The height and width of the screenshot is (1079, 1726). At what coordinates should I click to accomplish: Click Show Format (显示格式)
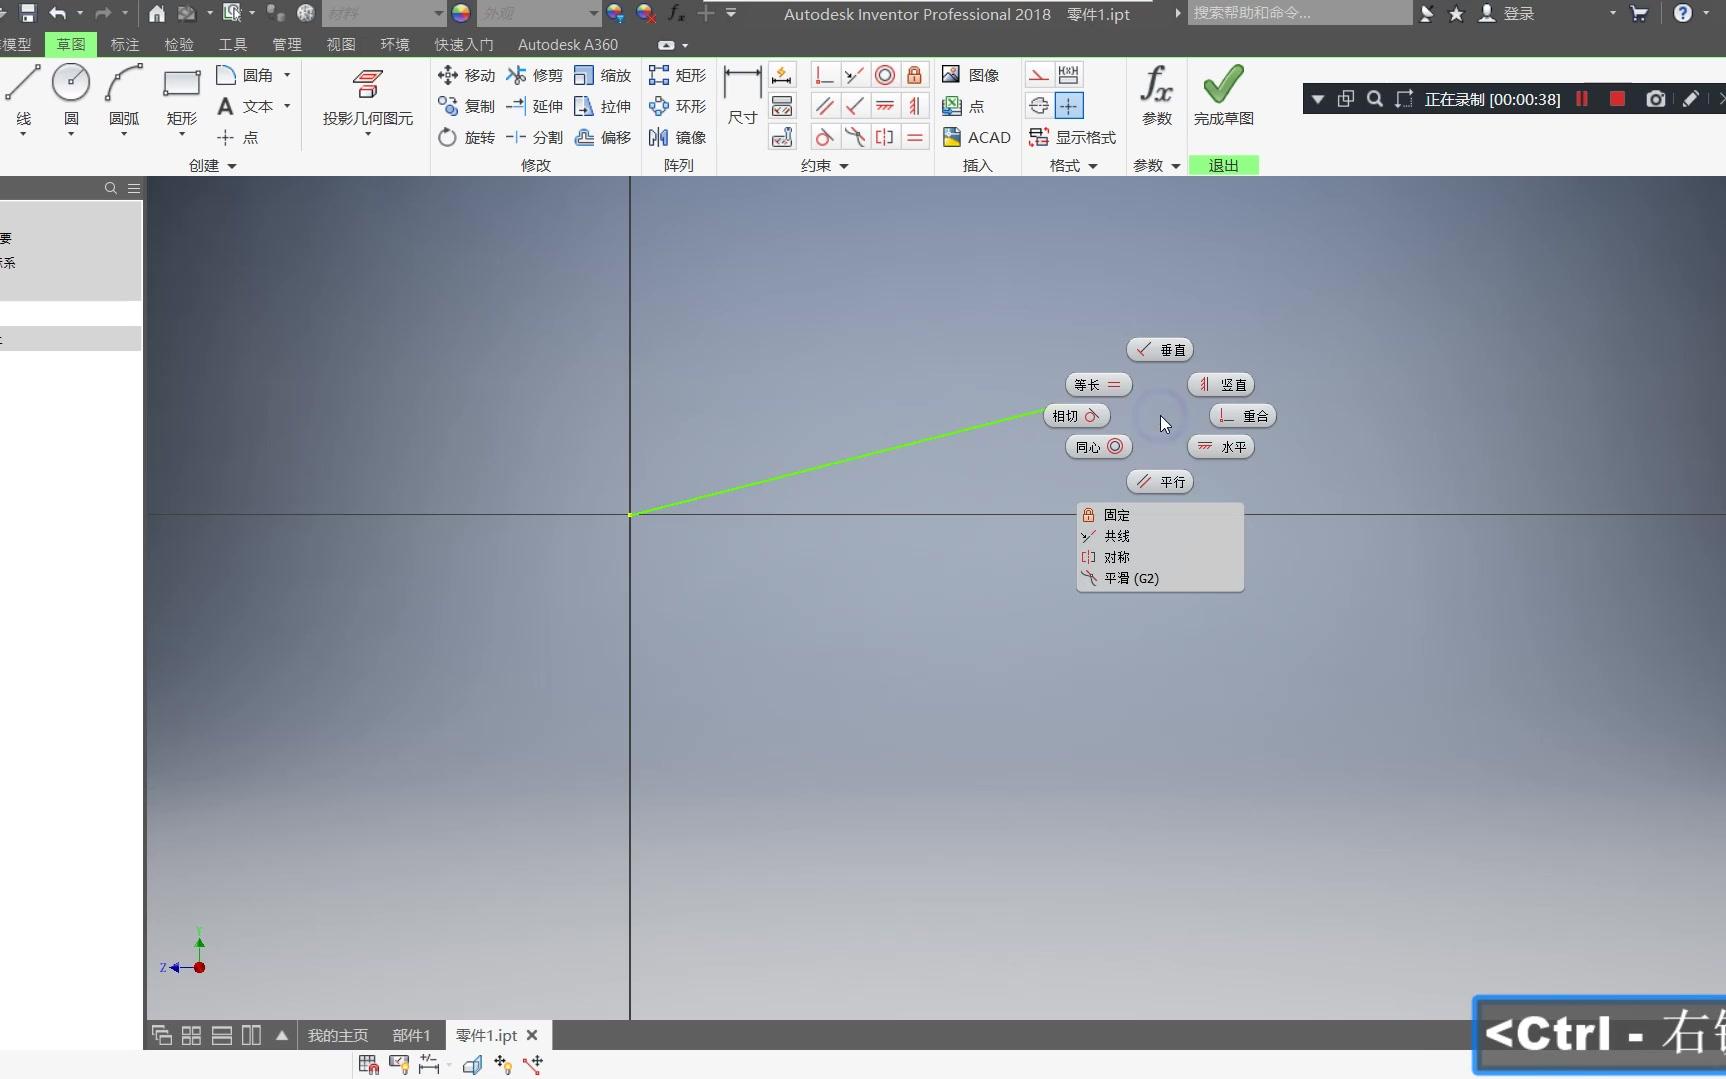pyautogui.click(x=1072, y=137)
